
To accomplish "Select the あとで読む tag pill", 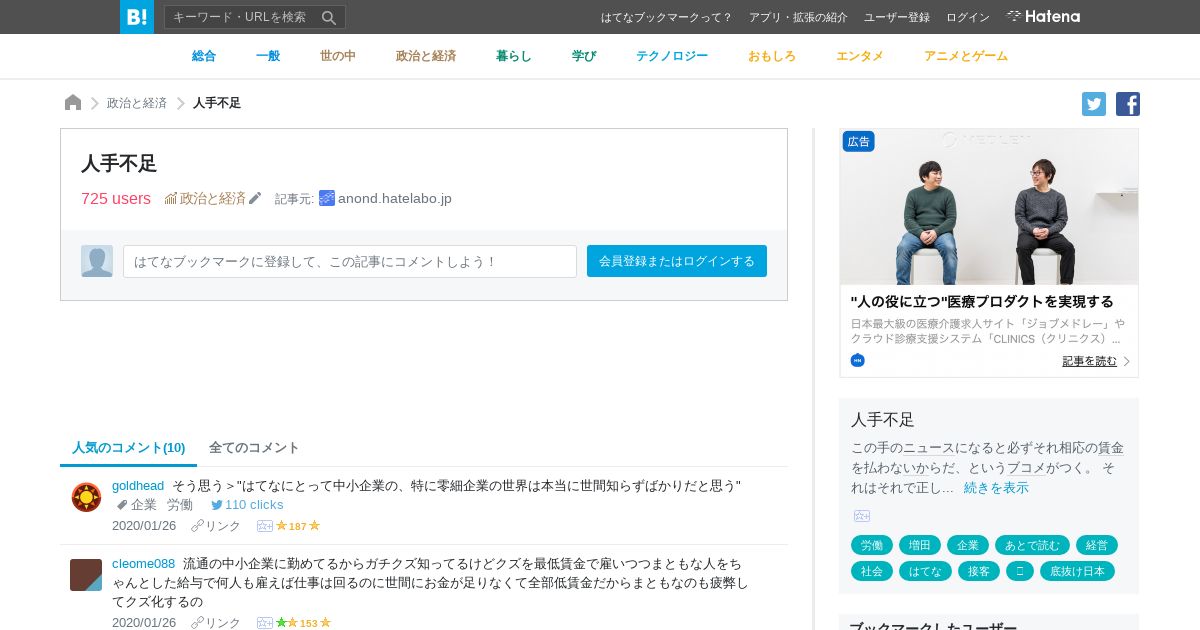I will tap(1032, 545).
